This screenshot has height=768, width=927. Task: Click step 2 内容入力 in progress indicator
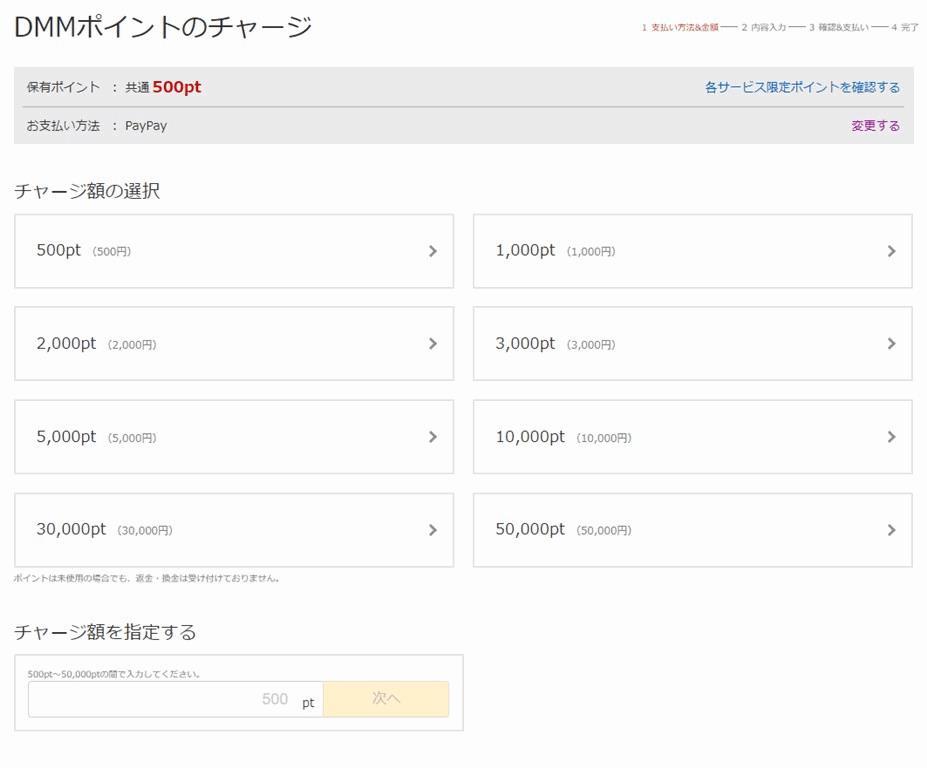pyautogui.click(x=764, y=28)
